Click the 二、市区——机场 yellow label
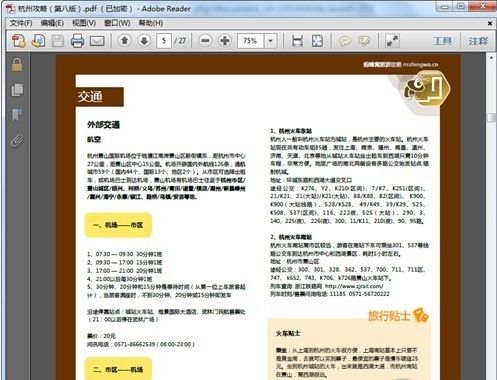This screenshot has height=380, width=497. (118, 369)
